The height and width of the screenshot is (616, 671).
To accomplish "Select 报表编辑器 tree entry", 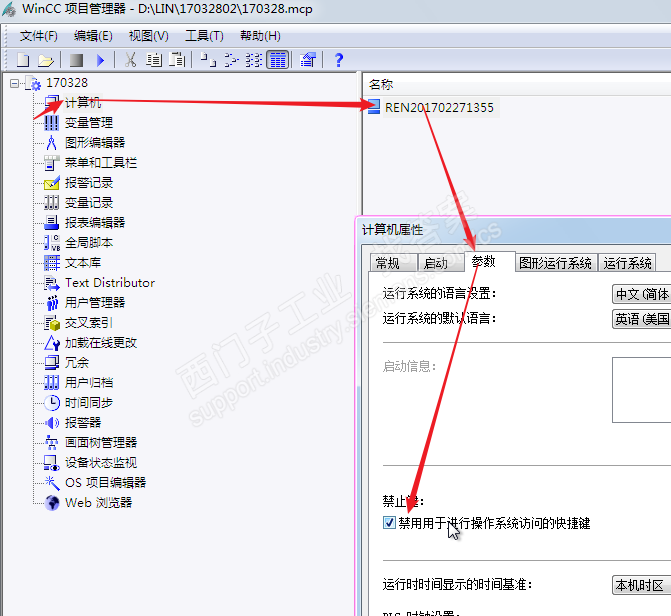I will [x=95, y=223].
